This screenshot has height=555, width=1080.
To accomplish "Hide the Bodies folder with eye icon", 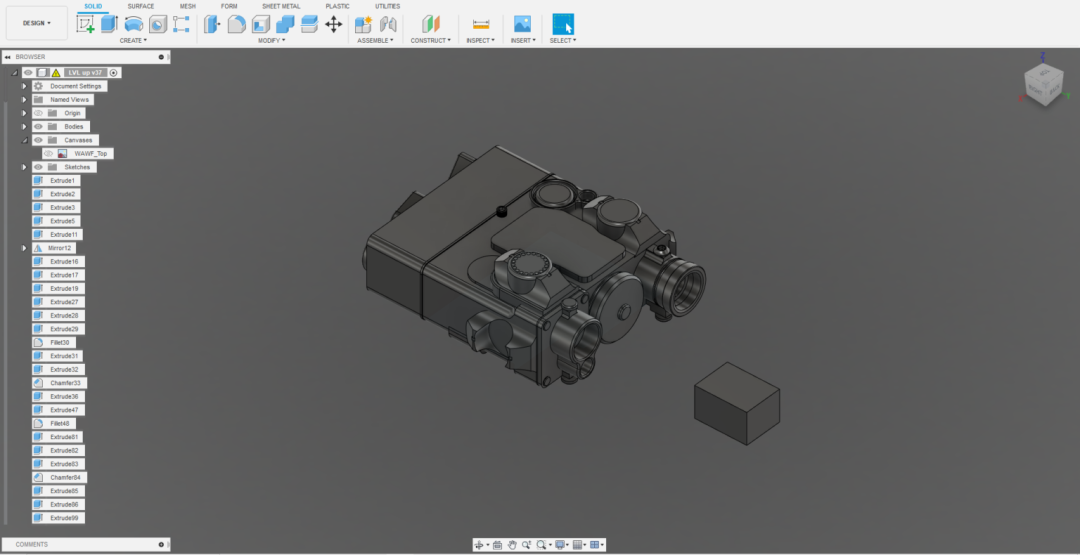I will [39, 127].
